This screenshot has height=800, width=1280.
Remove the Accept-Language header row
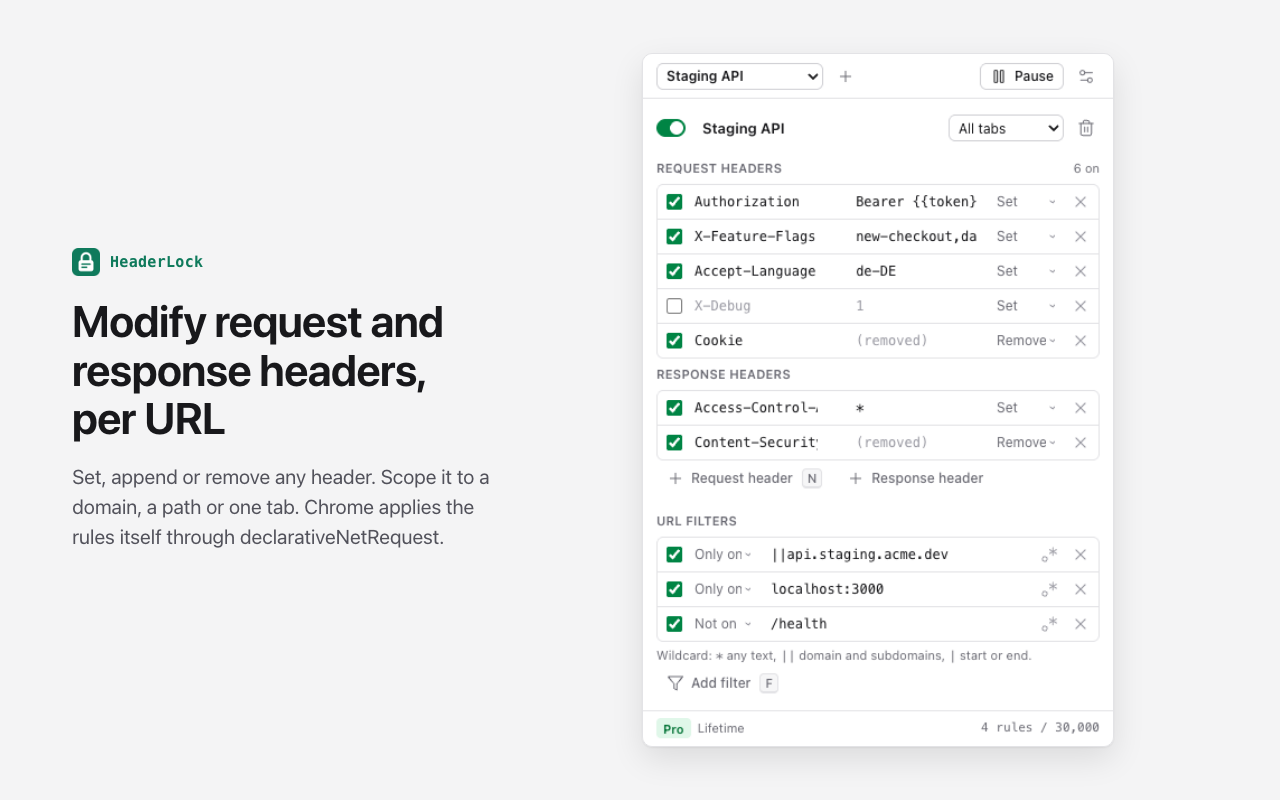click(1080, 271)
